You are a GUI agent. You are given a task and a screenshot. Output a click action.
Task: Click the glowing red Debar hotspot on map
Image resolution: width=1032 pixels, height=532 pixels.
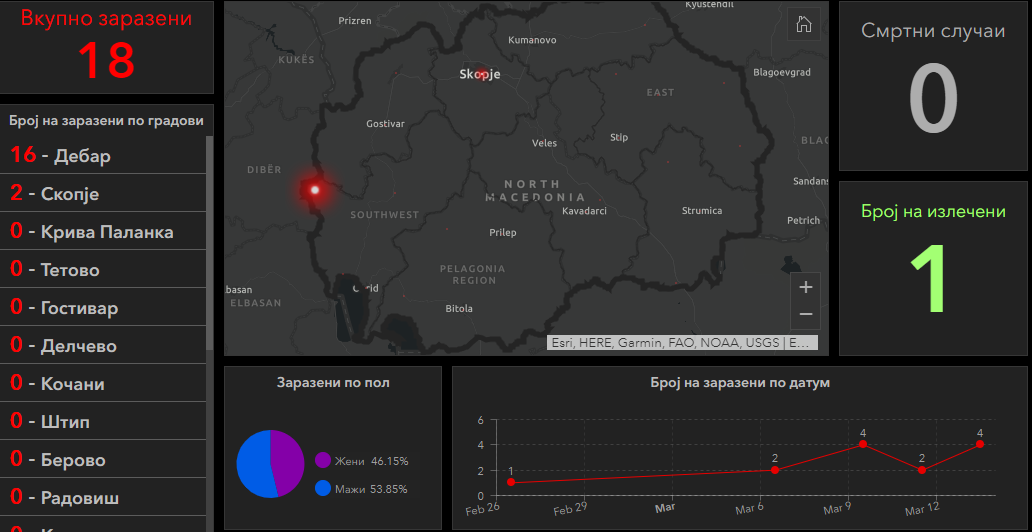click(x=315, y=189)
